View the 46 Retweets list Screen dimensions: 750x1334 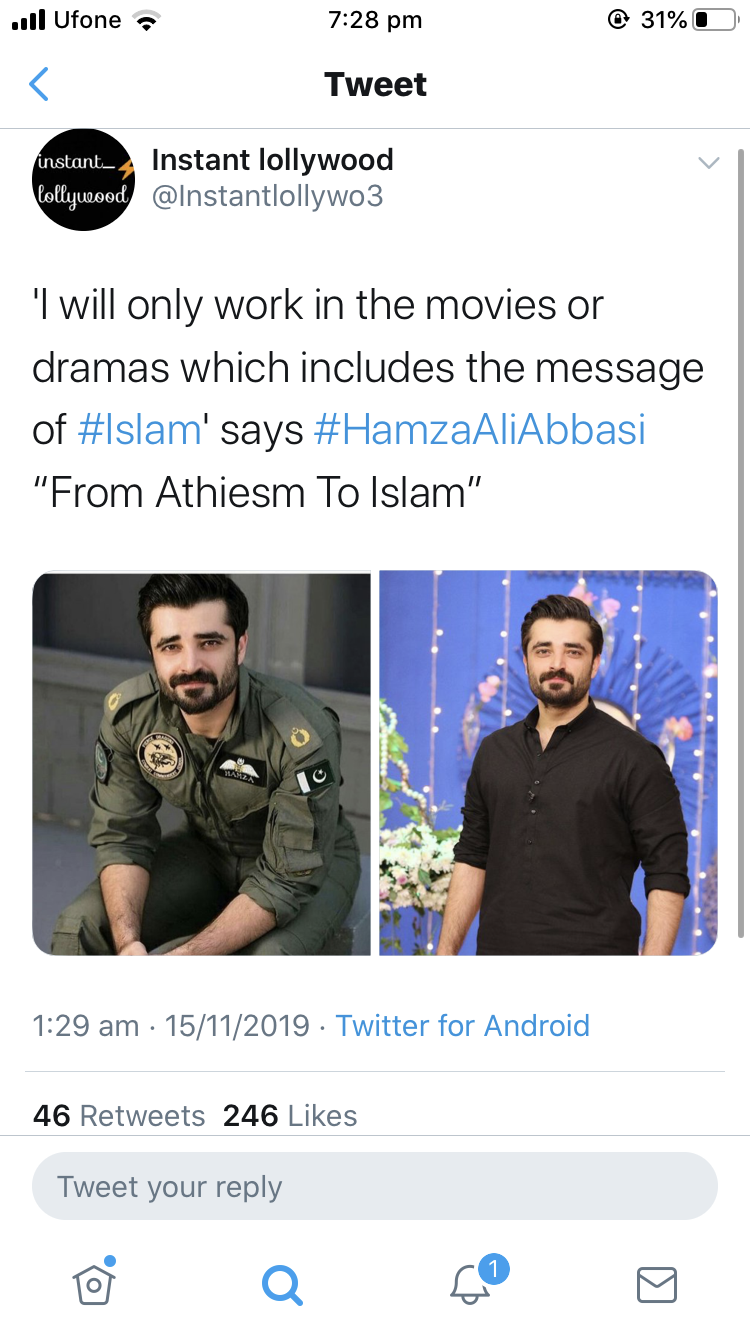click(x=119, y=1115)
